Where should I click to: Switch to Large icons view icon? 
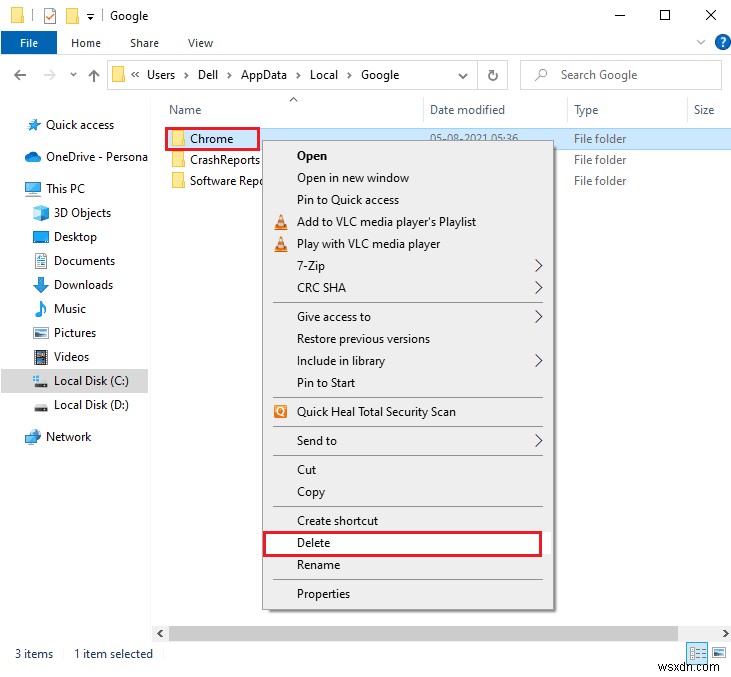718,653
